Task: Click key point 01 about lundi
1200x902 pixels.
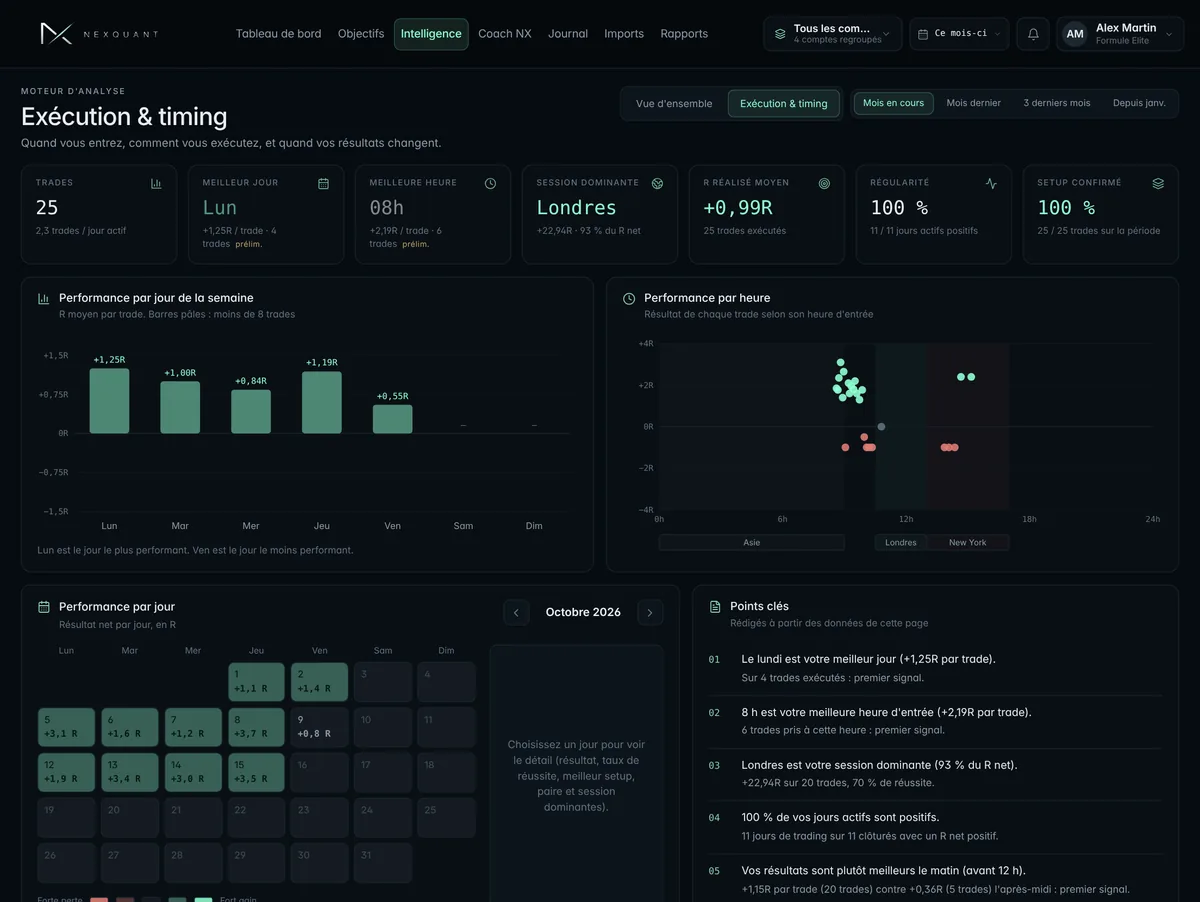Action: point(935,668)
